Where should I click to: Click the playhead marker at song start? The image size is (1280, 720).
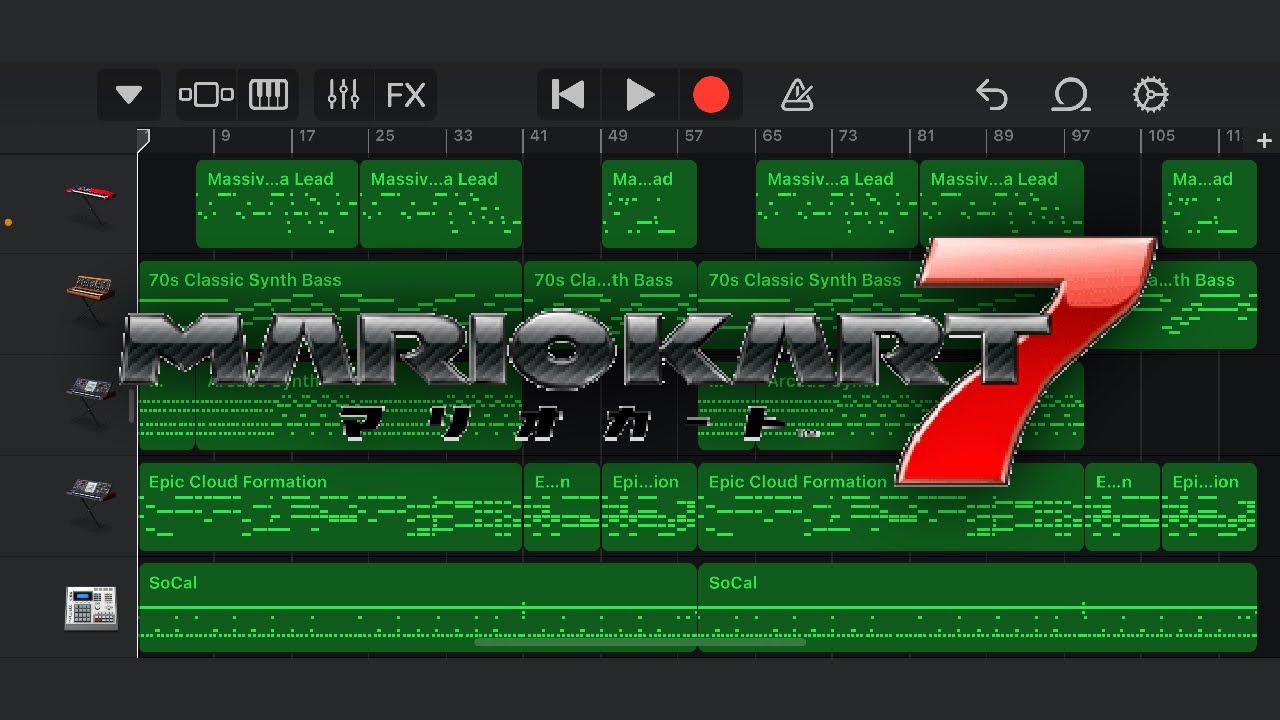[x=143, y=139]
